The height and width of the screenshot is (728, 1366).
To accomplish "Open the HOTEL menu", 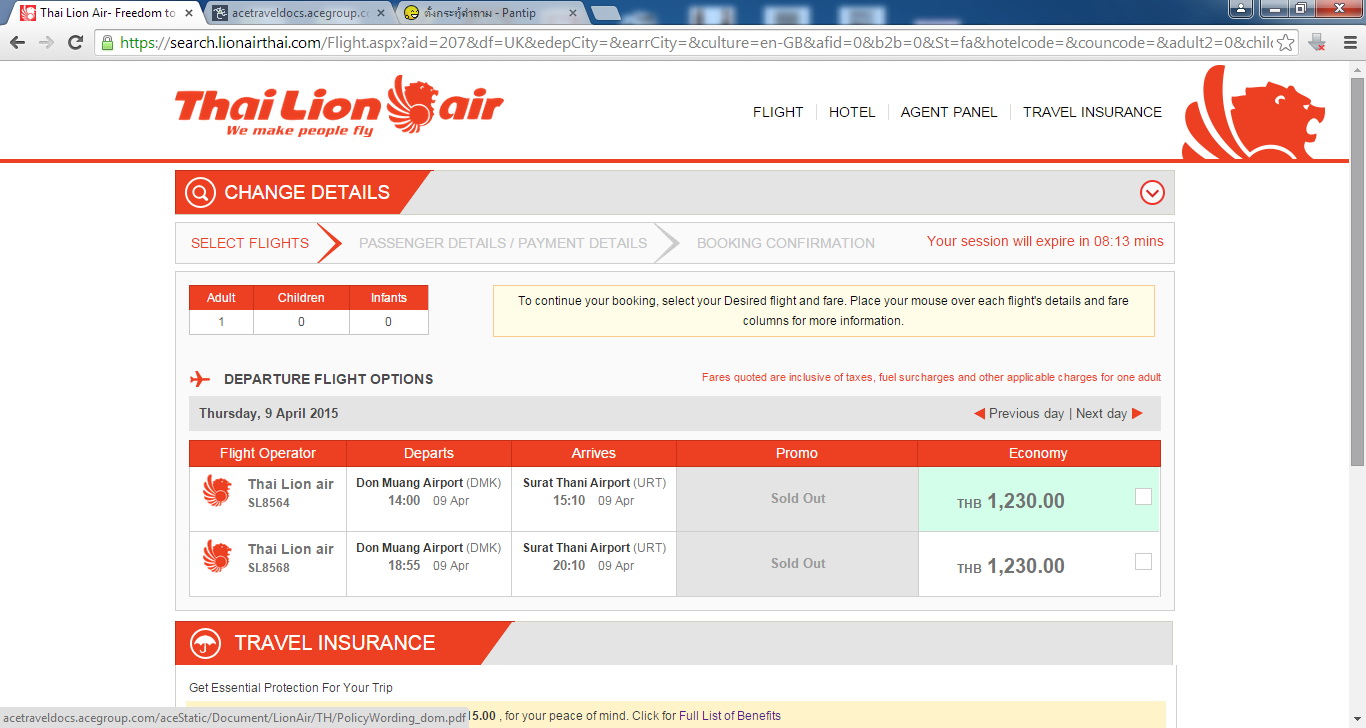I will pyautogui.click(x=852, y=112).
